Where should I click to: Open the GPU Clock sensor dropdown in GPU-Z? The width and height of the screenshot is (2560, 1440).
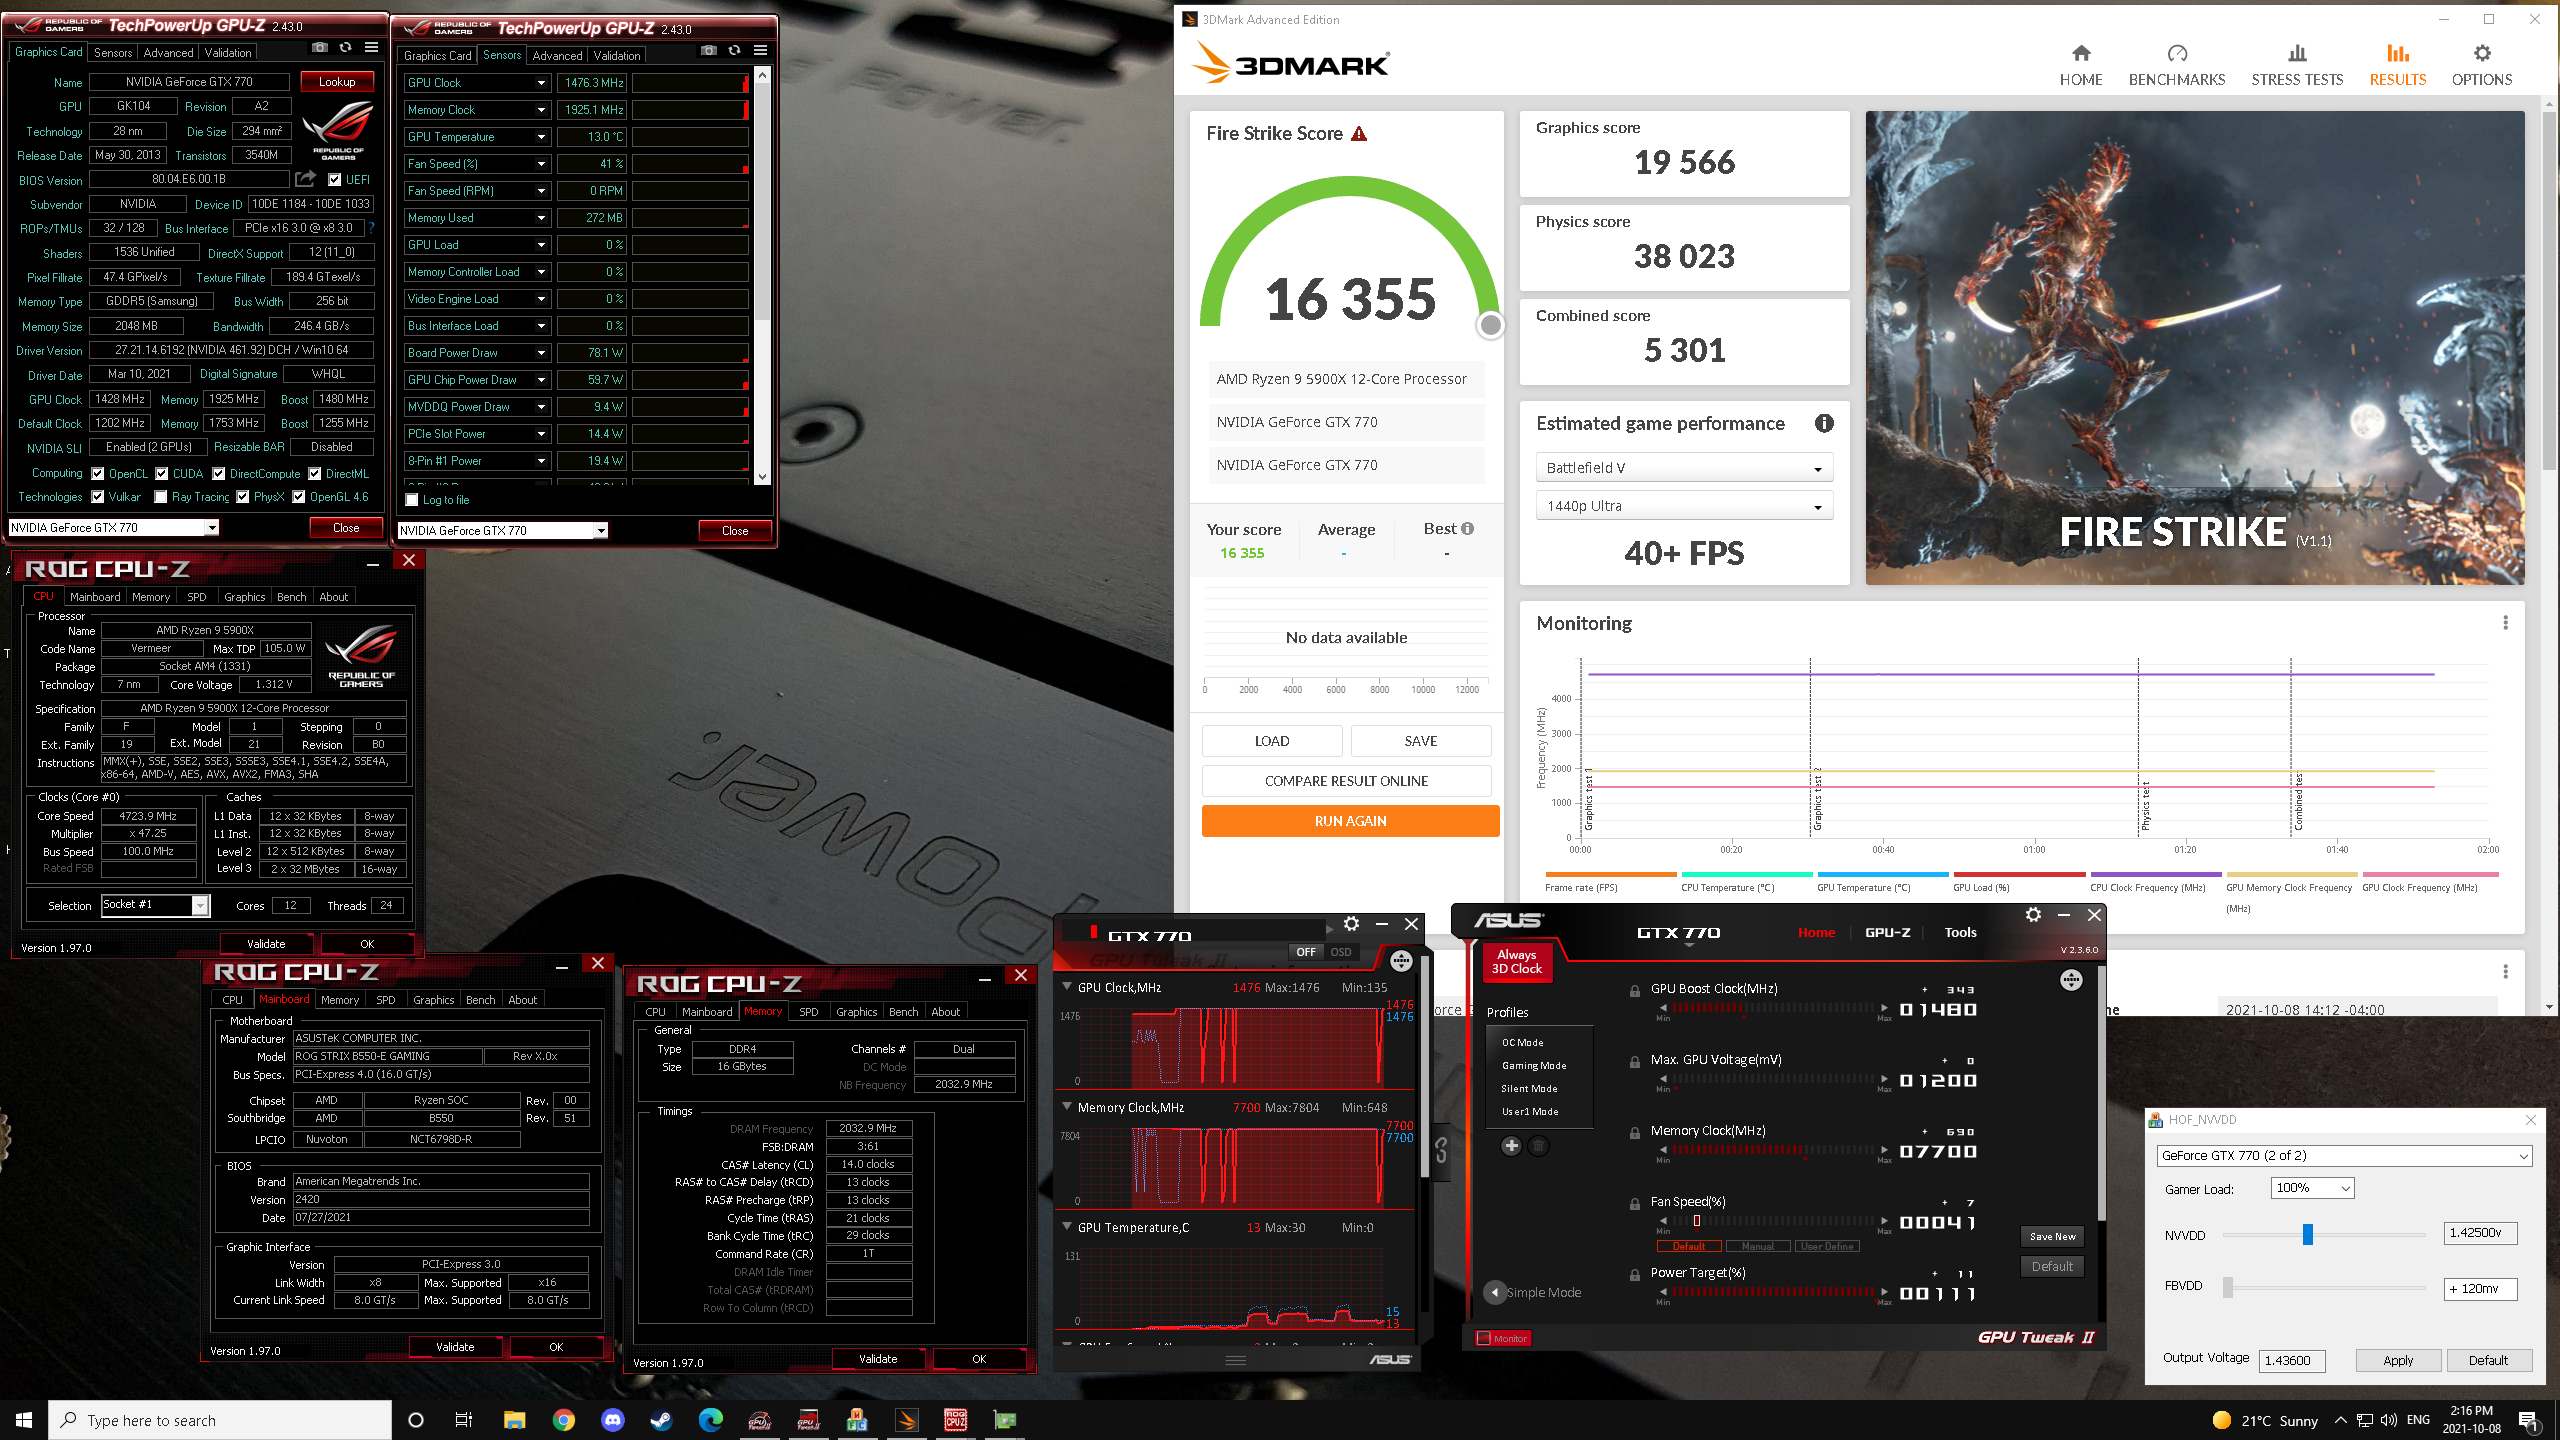pyautogui.click(x=541, y=83)
